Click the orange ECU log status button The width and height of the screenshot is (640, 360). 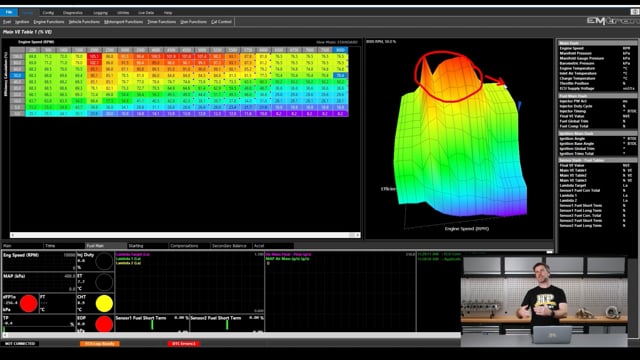[100, 344]
